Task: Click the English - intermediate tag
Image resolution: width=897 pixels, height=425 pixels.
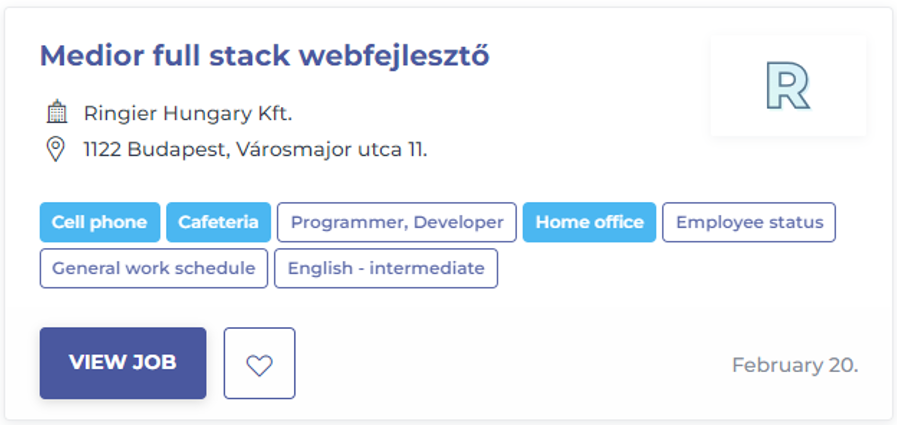Action: click(385, 268)
